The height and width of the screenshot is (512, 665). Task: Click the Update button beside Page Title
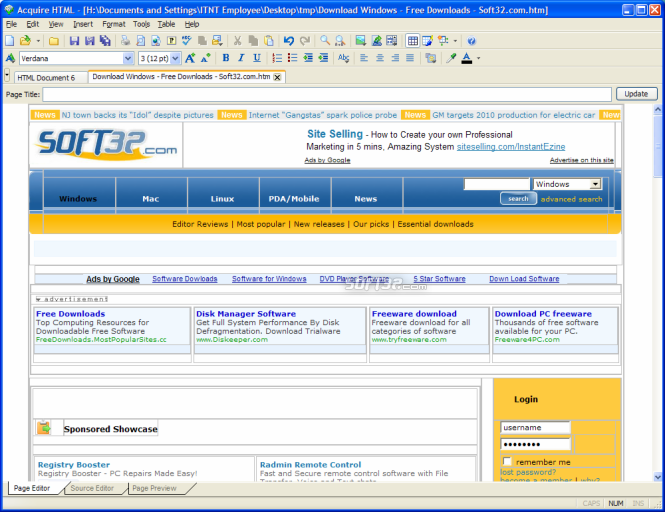click(636, 94)
